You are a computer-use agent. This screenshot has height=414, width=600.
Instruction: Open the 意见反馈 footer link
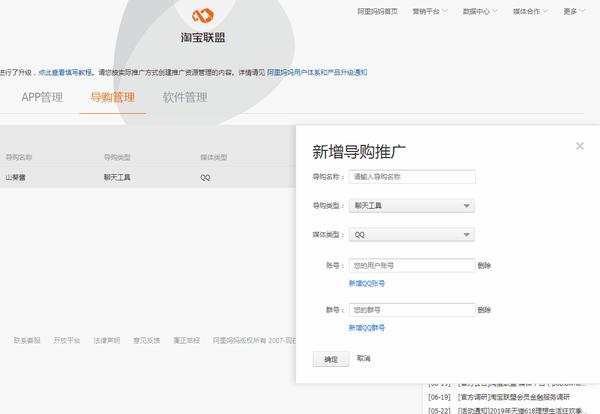(147, 340)
